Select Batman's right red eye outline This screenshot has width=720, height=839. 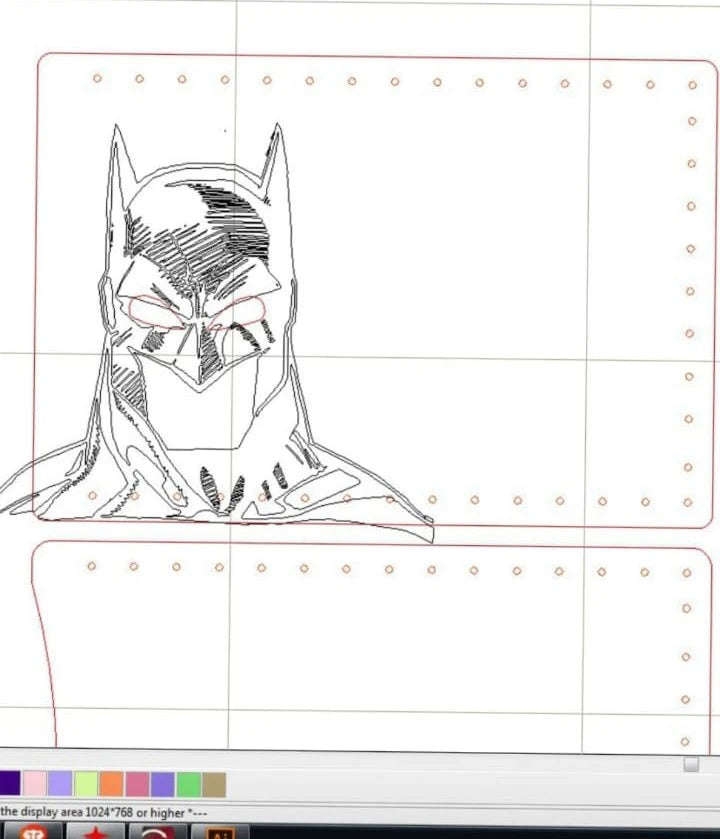pos(238,311)
